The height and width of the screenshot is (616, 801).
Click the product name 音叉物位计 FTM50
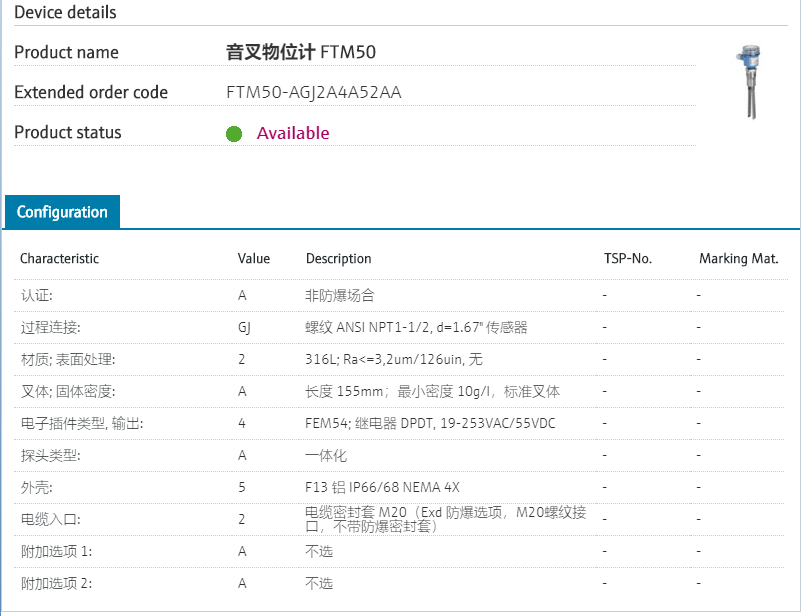click(301, 52)
